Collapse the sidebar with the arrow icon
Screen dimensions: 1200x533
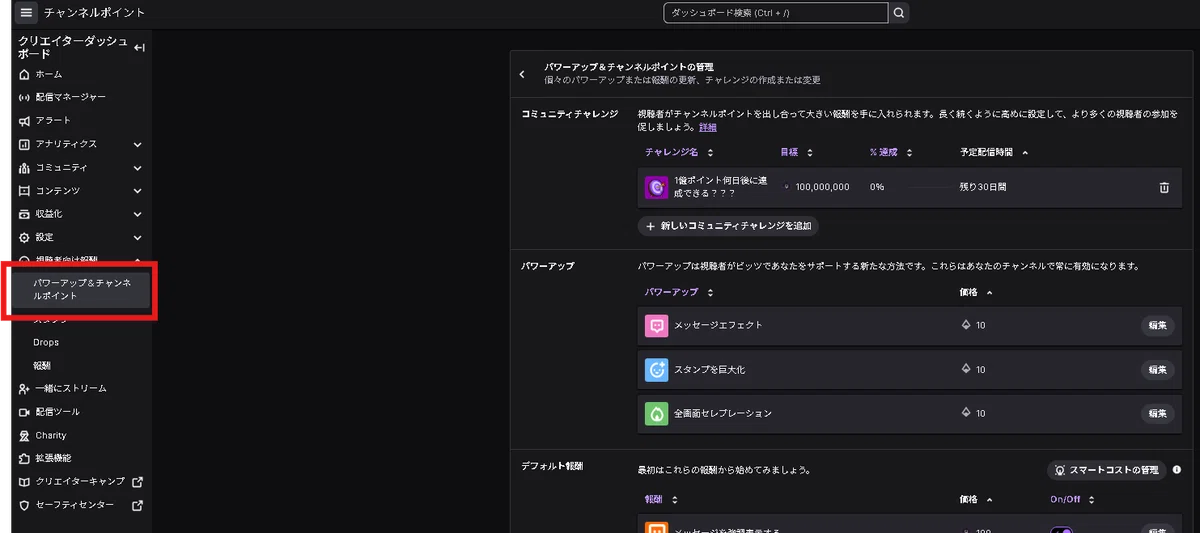point(139,48)
